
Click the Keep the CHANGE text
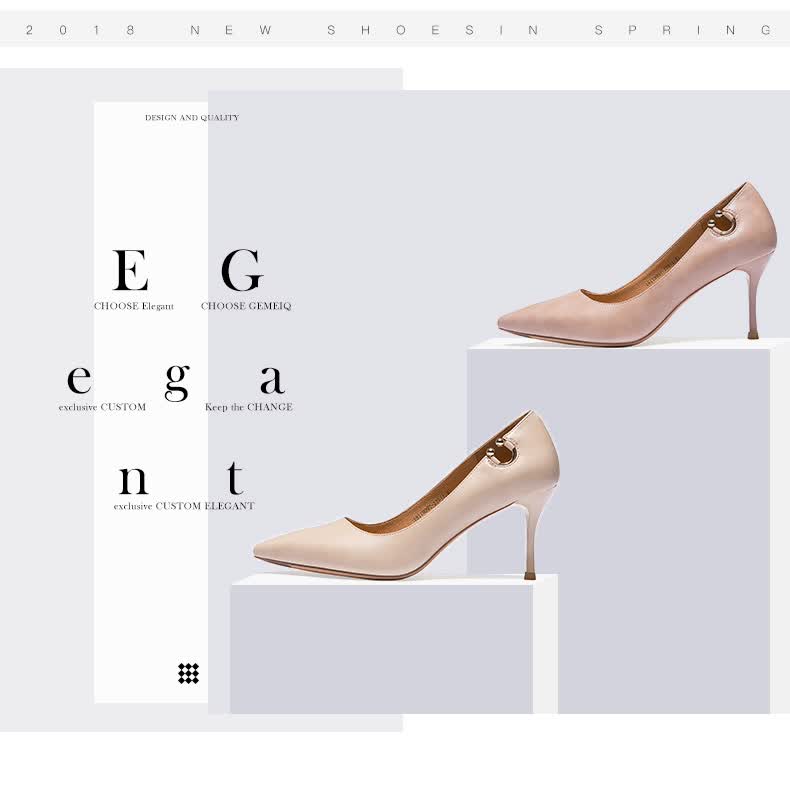[249, 407]
